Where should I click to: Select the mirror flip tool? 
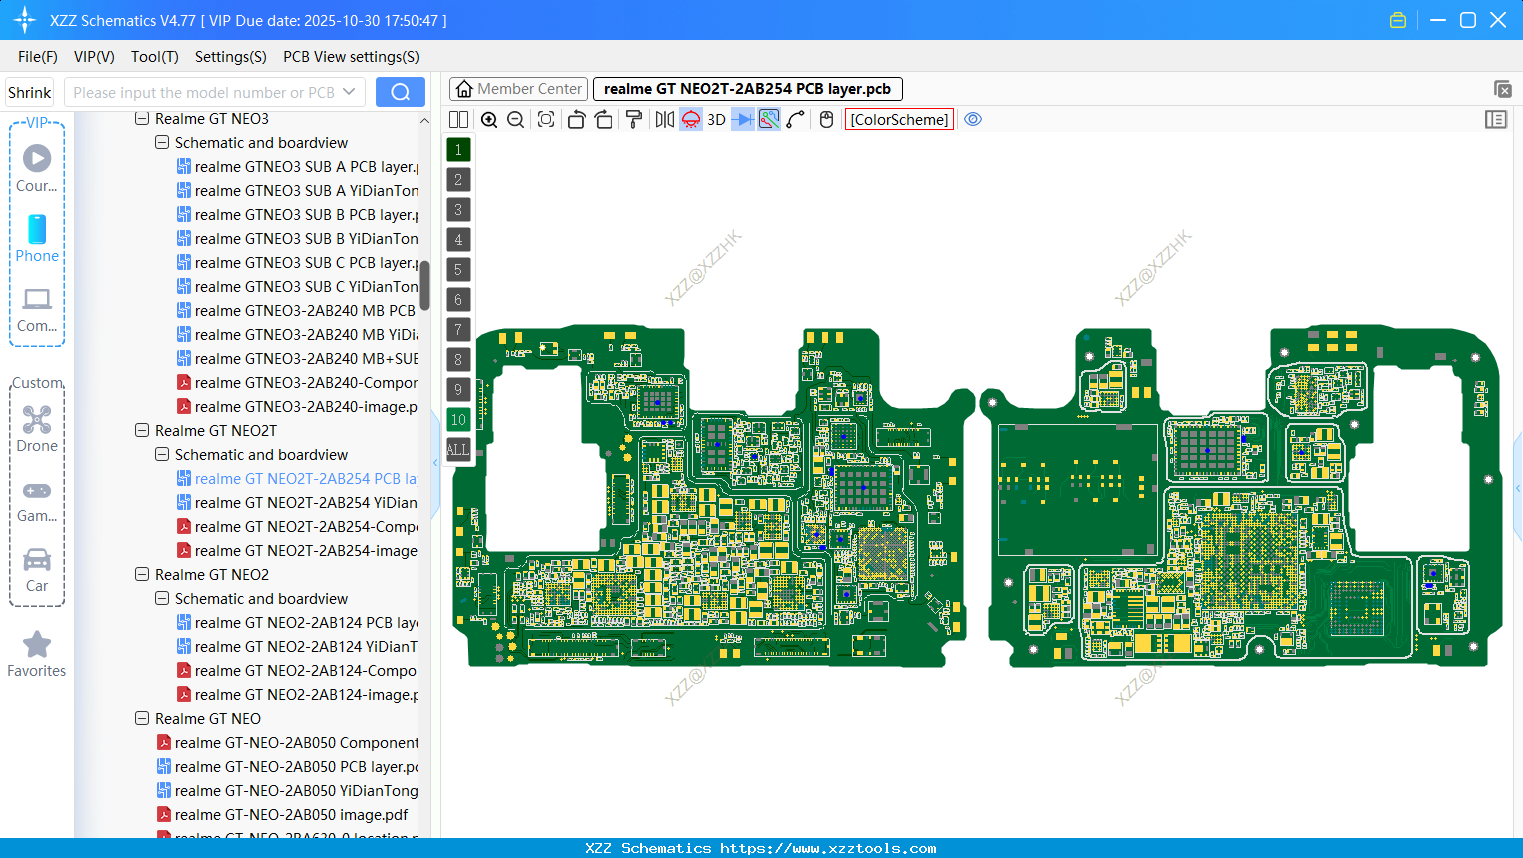(x=662, y=119)
